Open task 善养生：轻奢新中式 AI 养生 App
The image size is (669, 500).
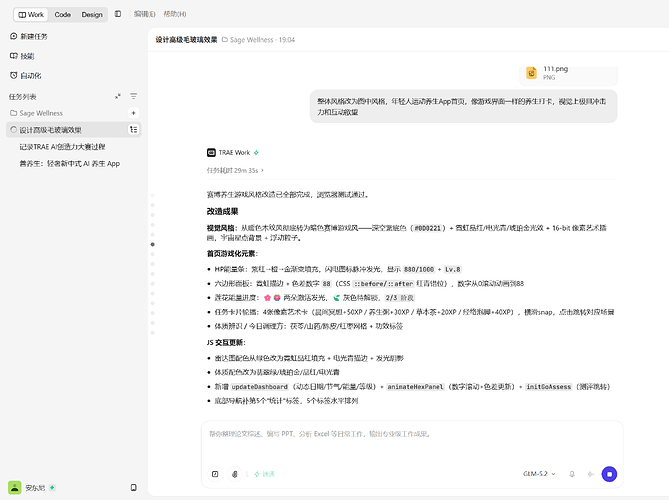(70, 164)
